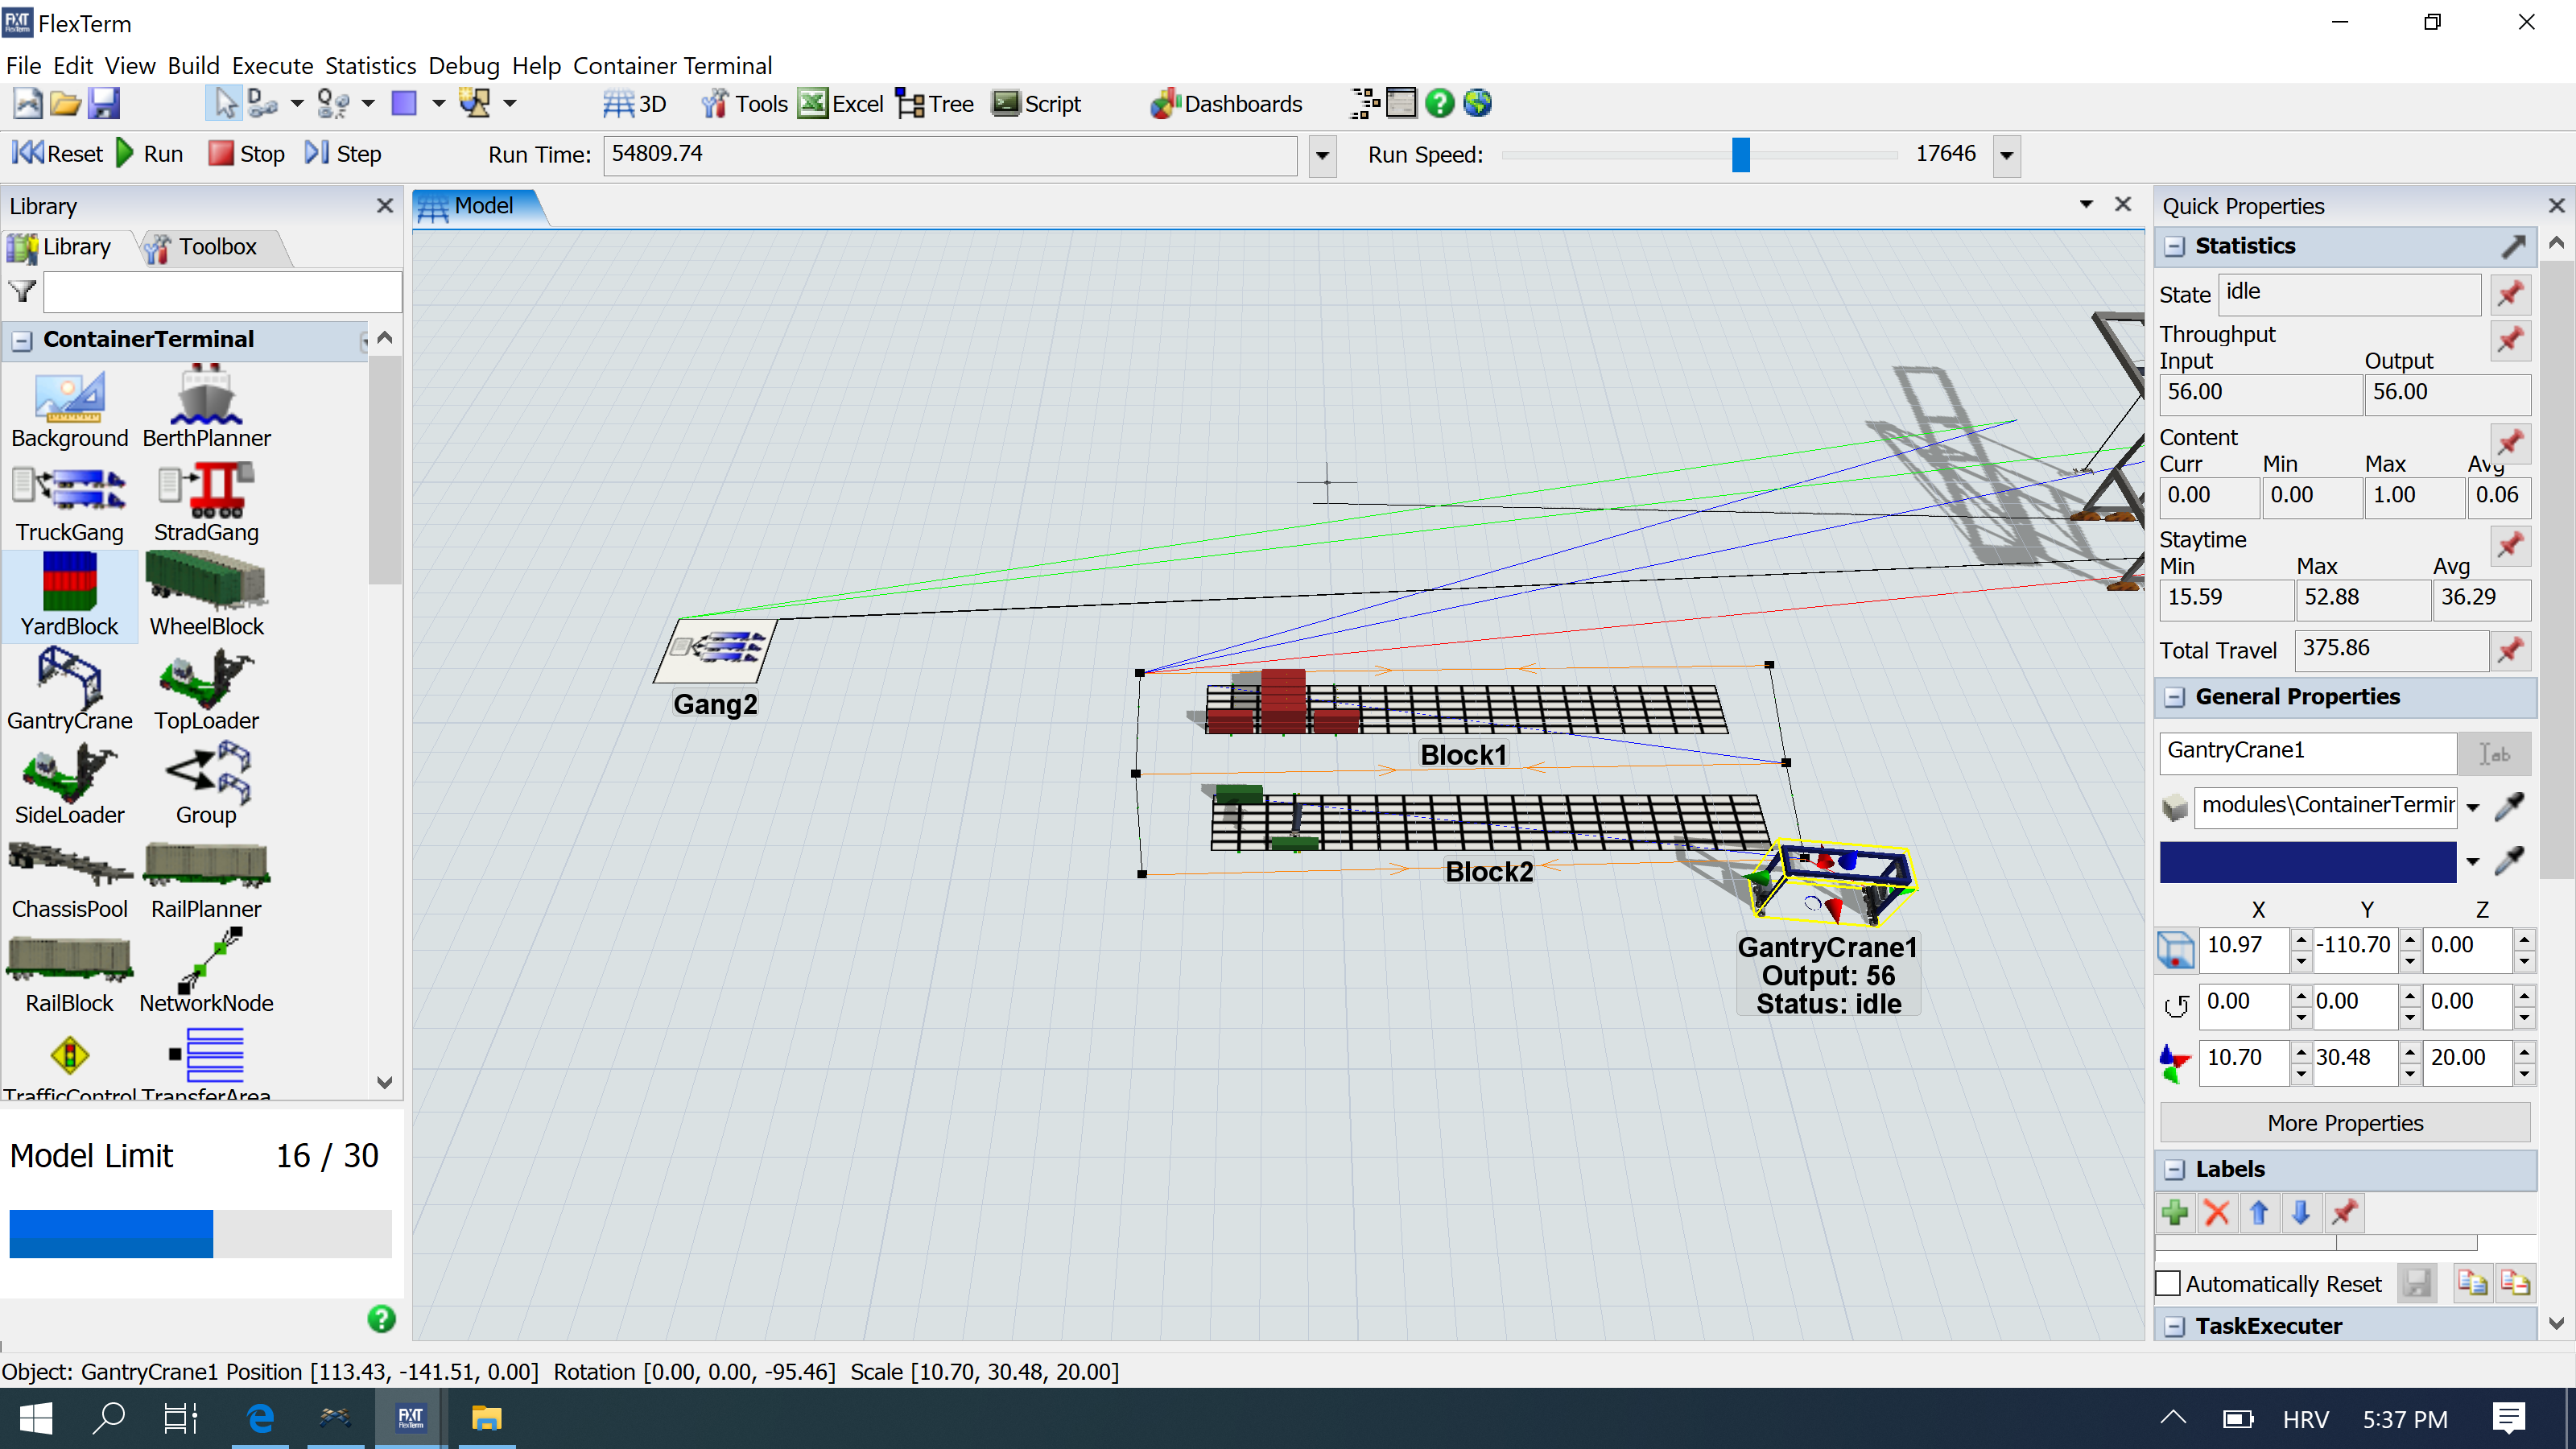The image size is (2576, 1449).
Task: Click red X delete label icon
Action: 2216,1213
